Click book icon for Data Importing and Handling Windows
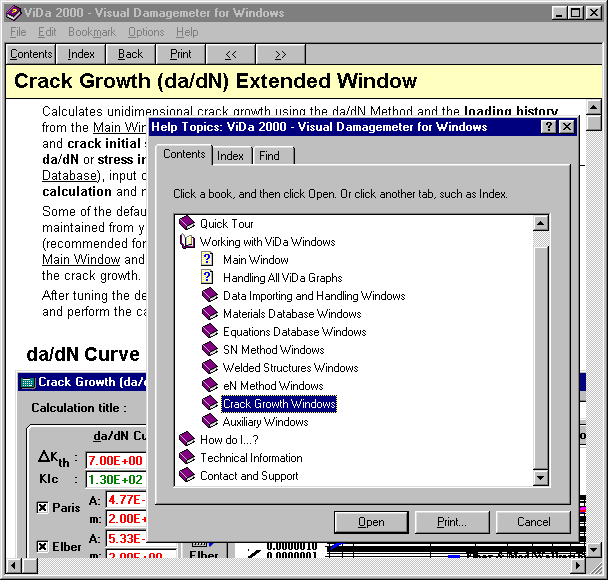Image resolution: width=608 pixels, height=580 pixels. coord(210,295)
